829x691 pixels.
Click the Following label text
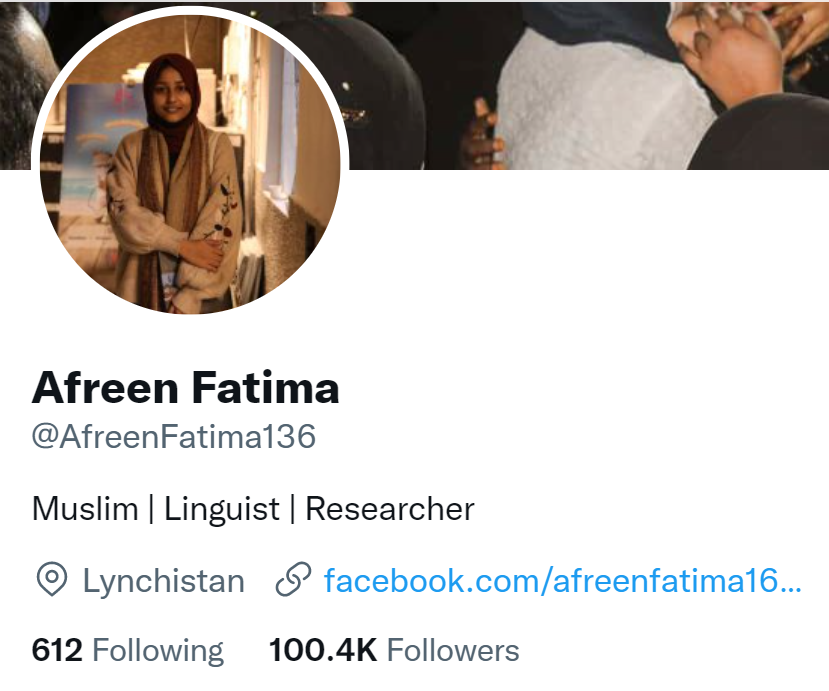tap(158, 651)
